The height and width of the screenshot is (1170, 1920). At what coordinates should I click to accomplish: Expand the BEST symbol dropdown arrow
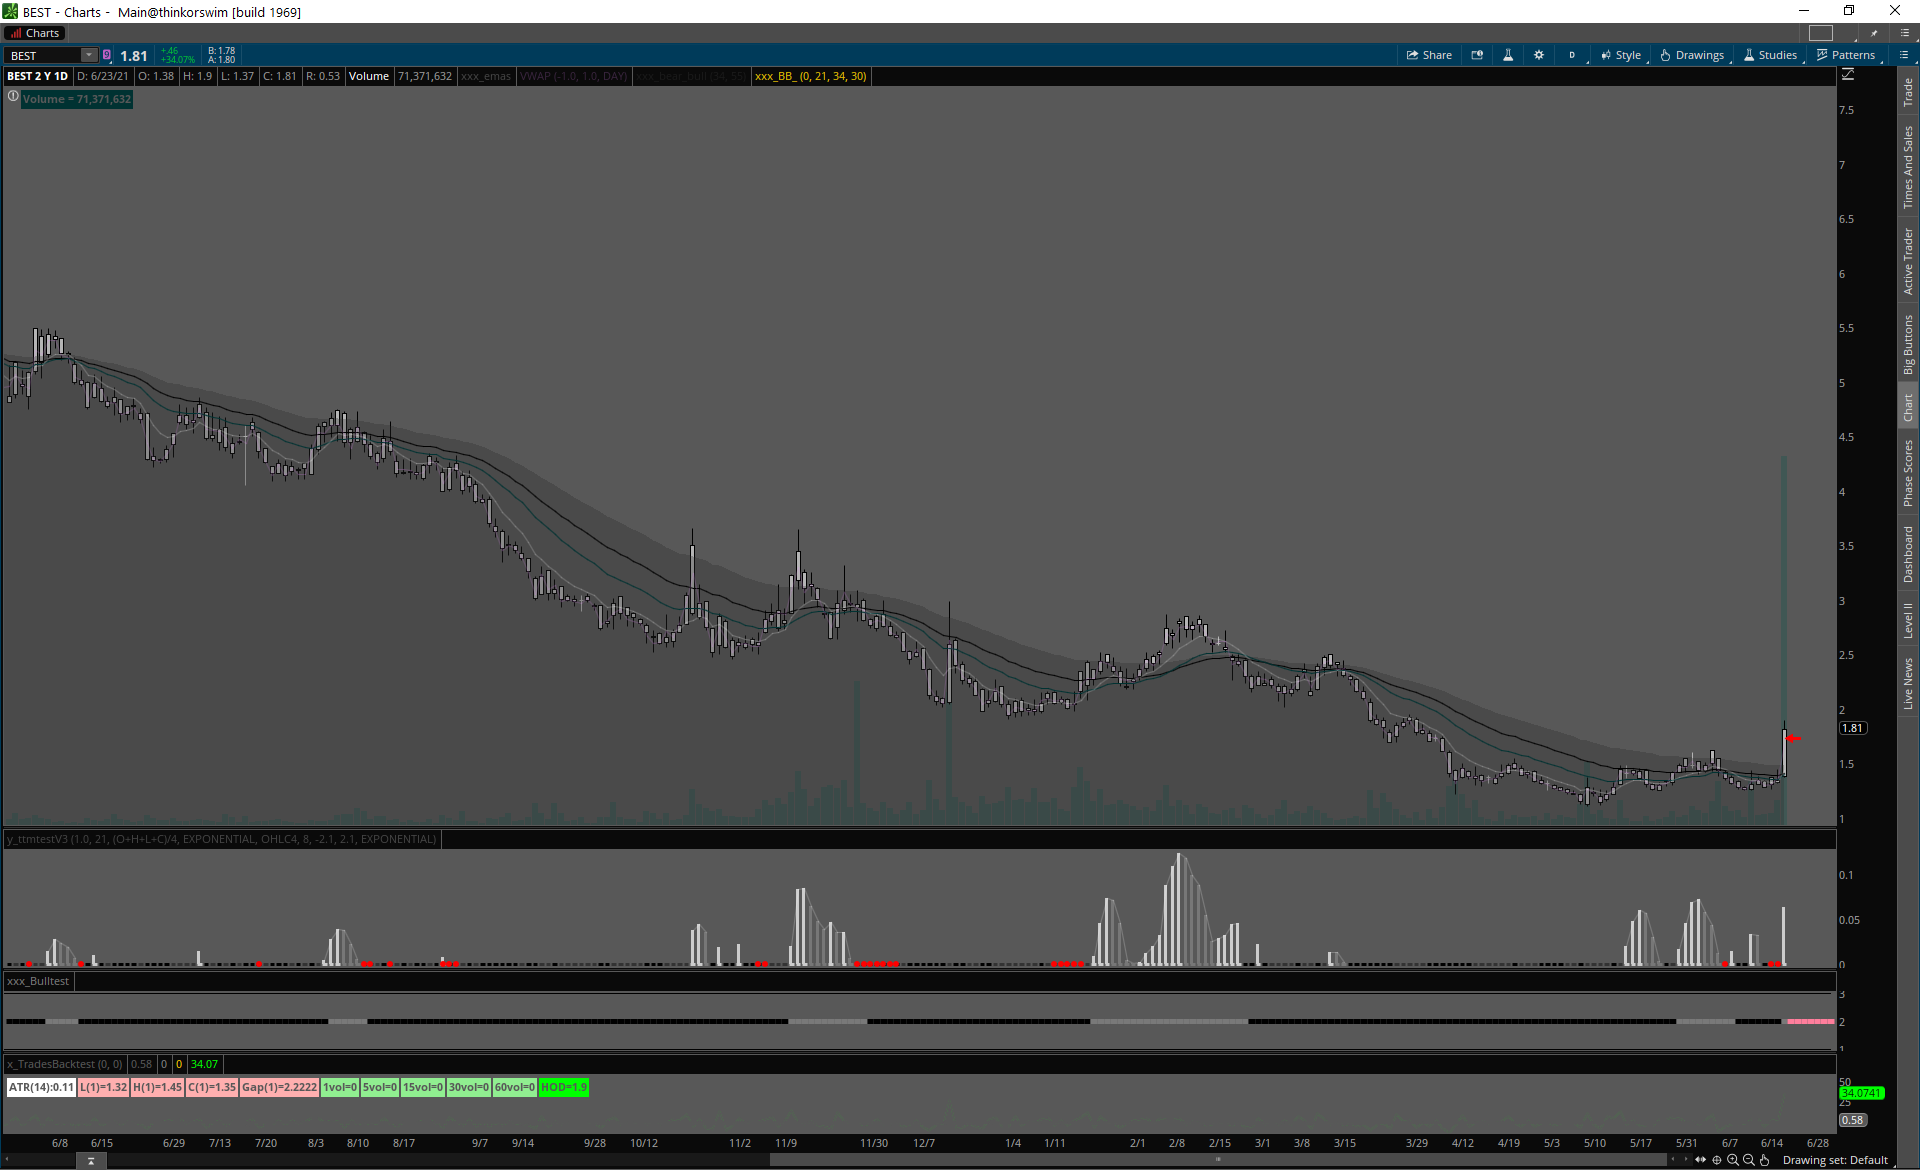[x=89, y=55]
